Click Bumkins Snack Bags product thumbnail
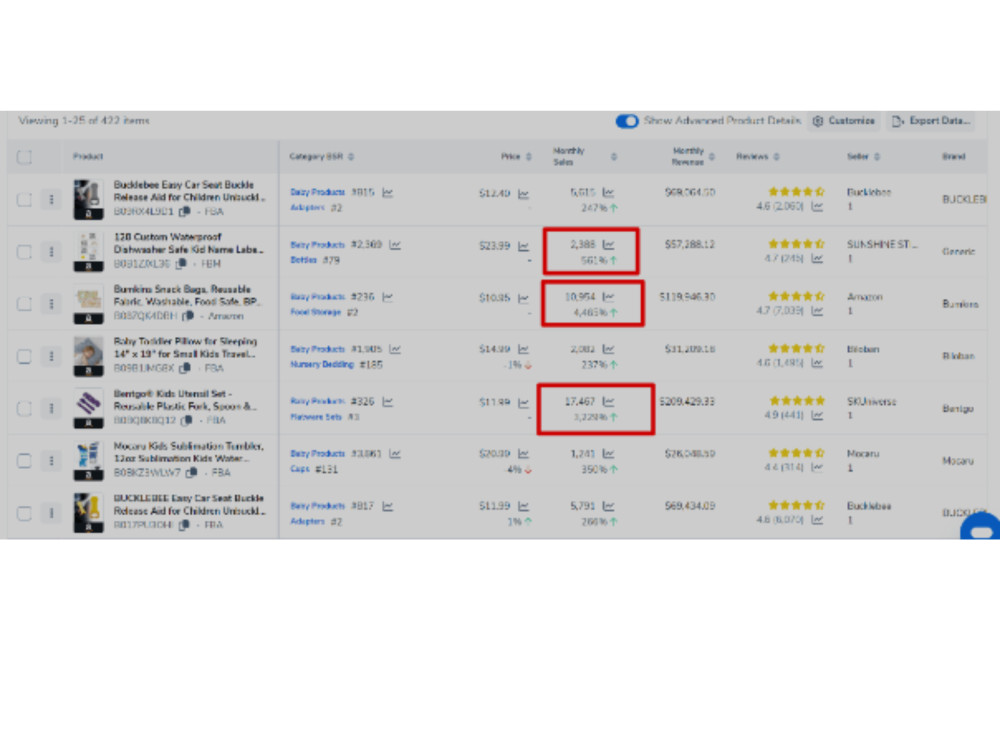 tap(88, 304)
